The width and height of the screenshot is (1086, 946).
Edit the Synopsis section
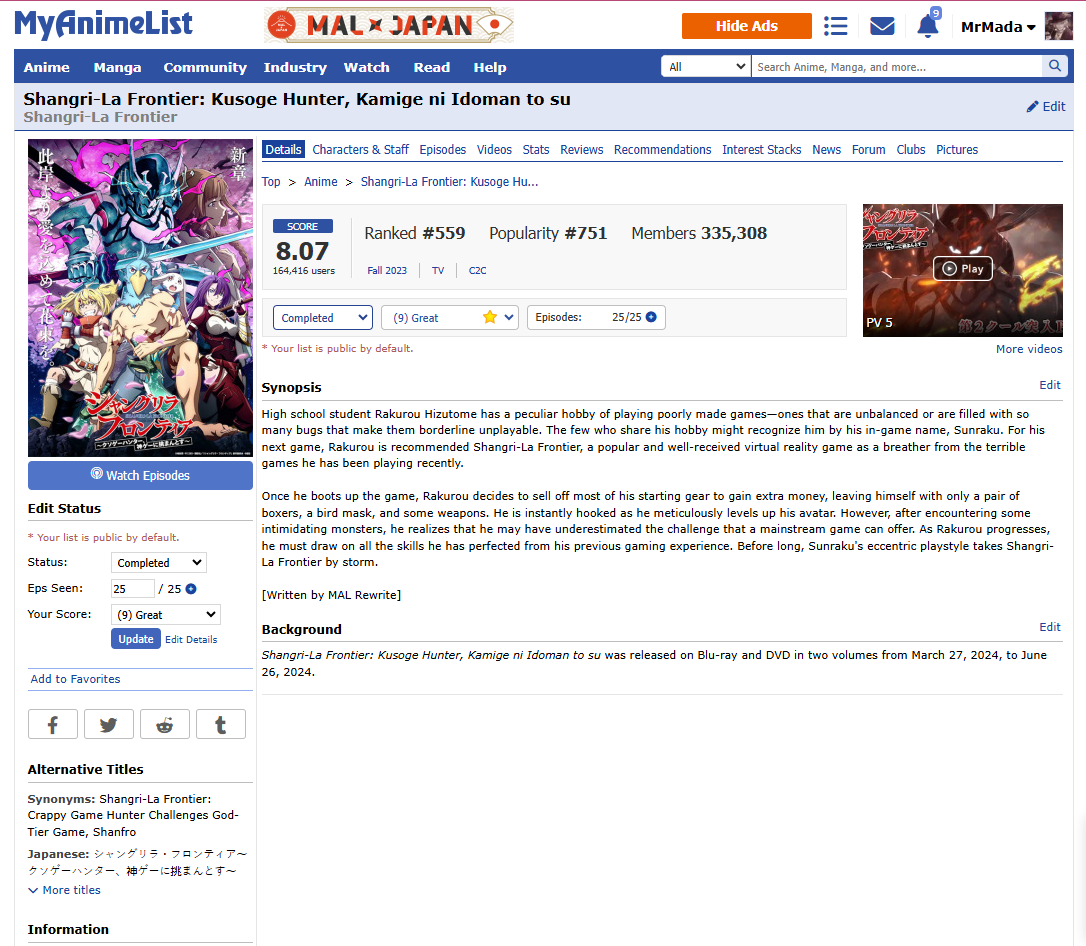tap(1050, 385)
